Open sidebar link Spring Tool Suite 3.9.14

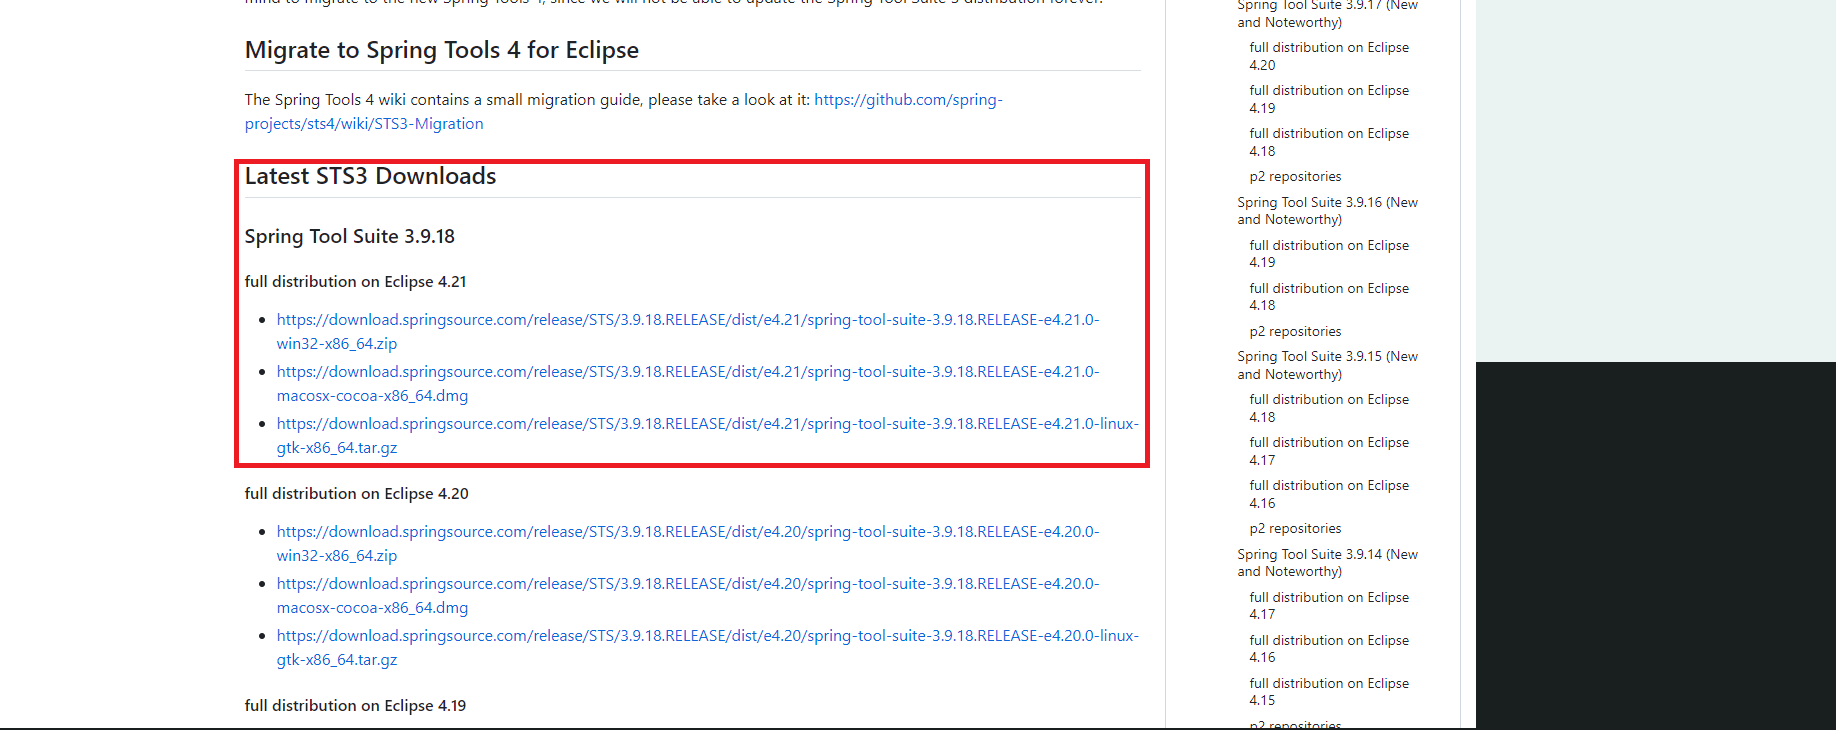(1327, 563)
